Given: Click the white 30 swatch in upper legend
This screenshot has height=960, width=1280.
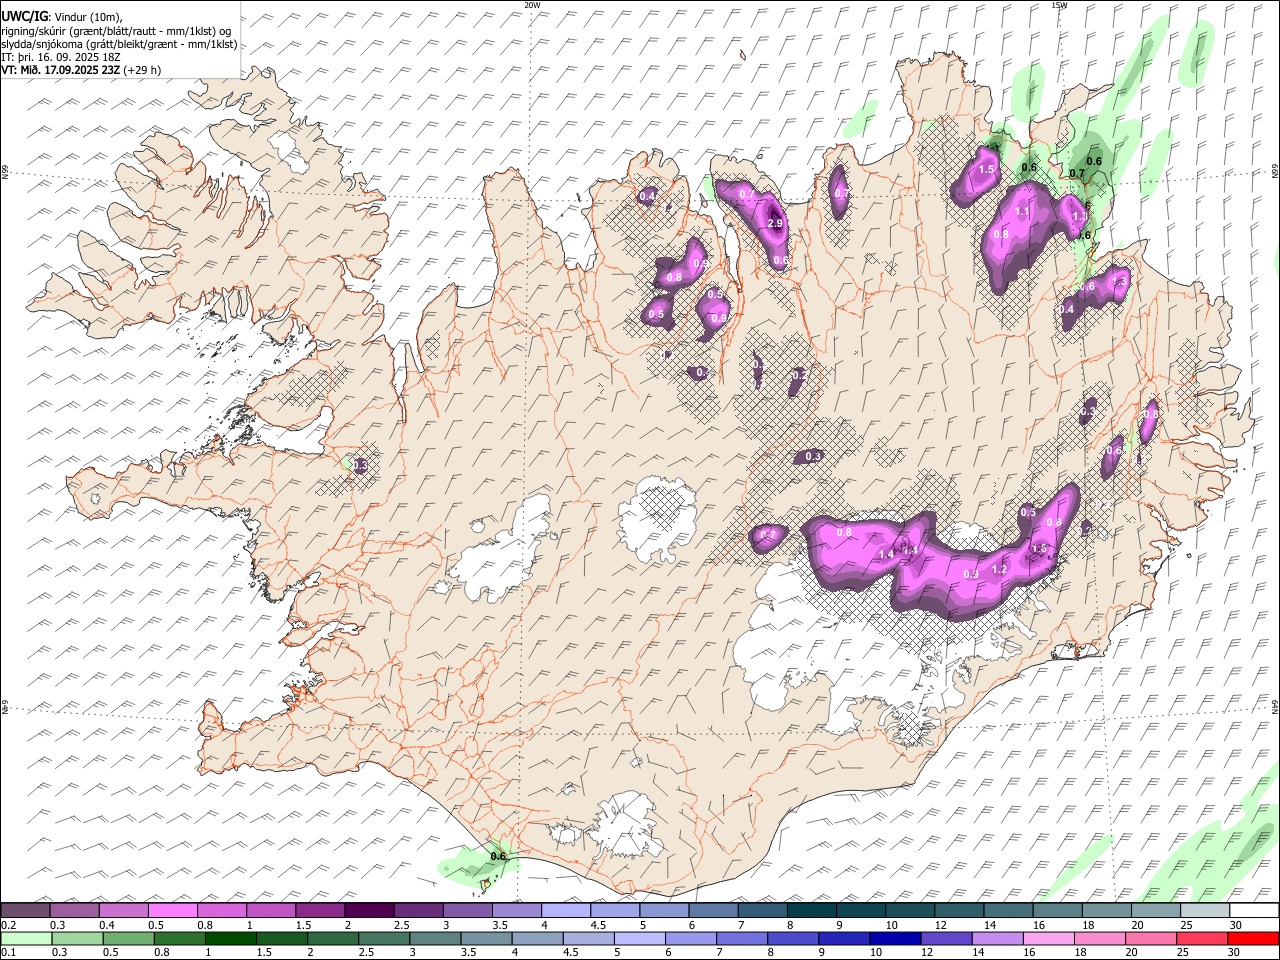Looking at the screenshot, I should coord(1254,911).
